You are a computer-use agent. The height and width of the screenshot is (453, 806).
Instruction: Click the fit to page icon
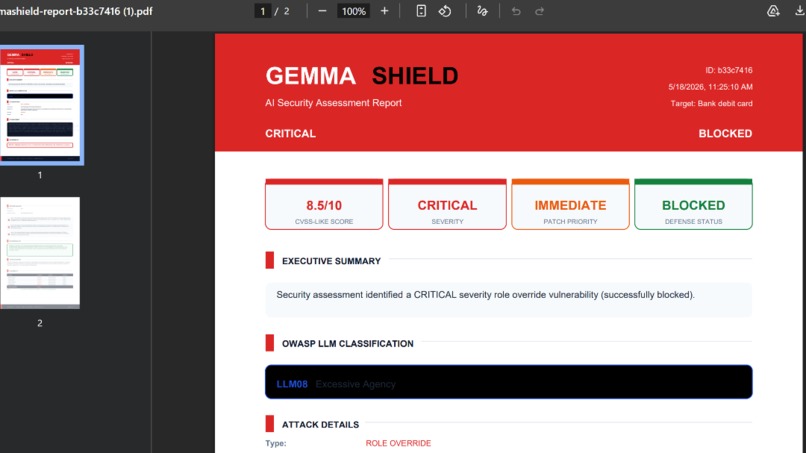click(x=421, y=11)
